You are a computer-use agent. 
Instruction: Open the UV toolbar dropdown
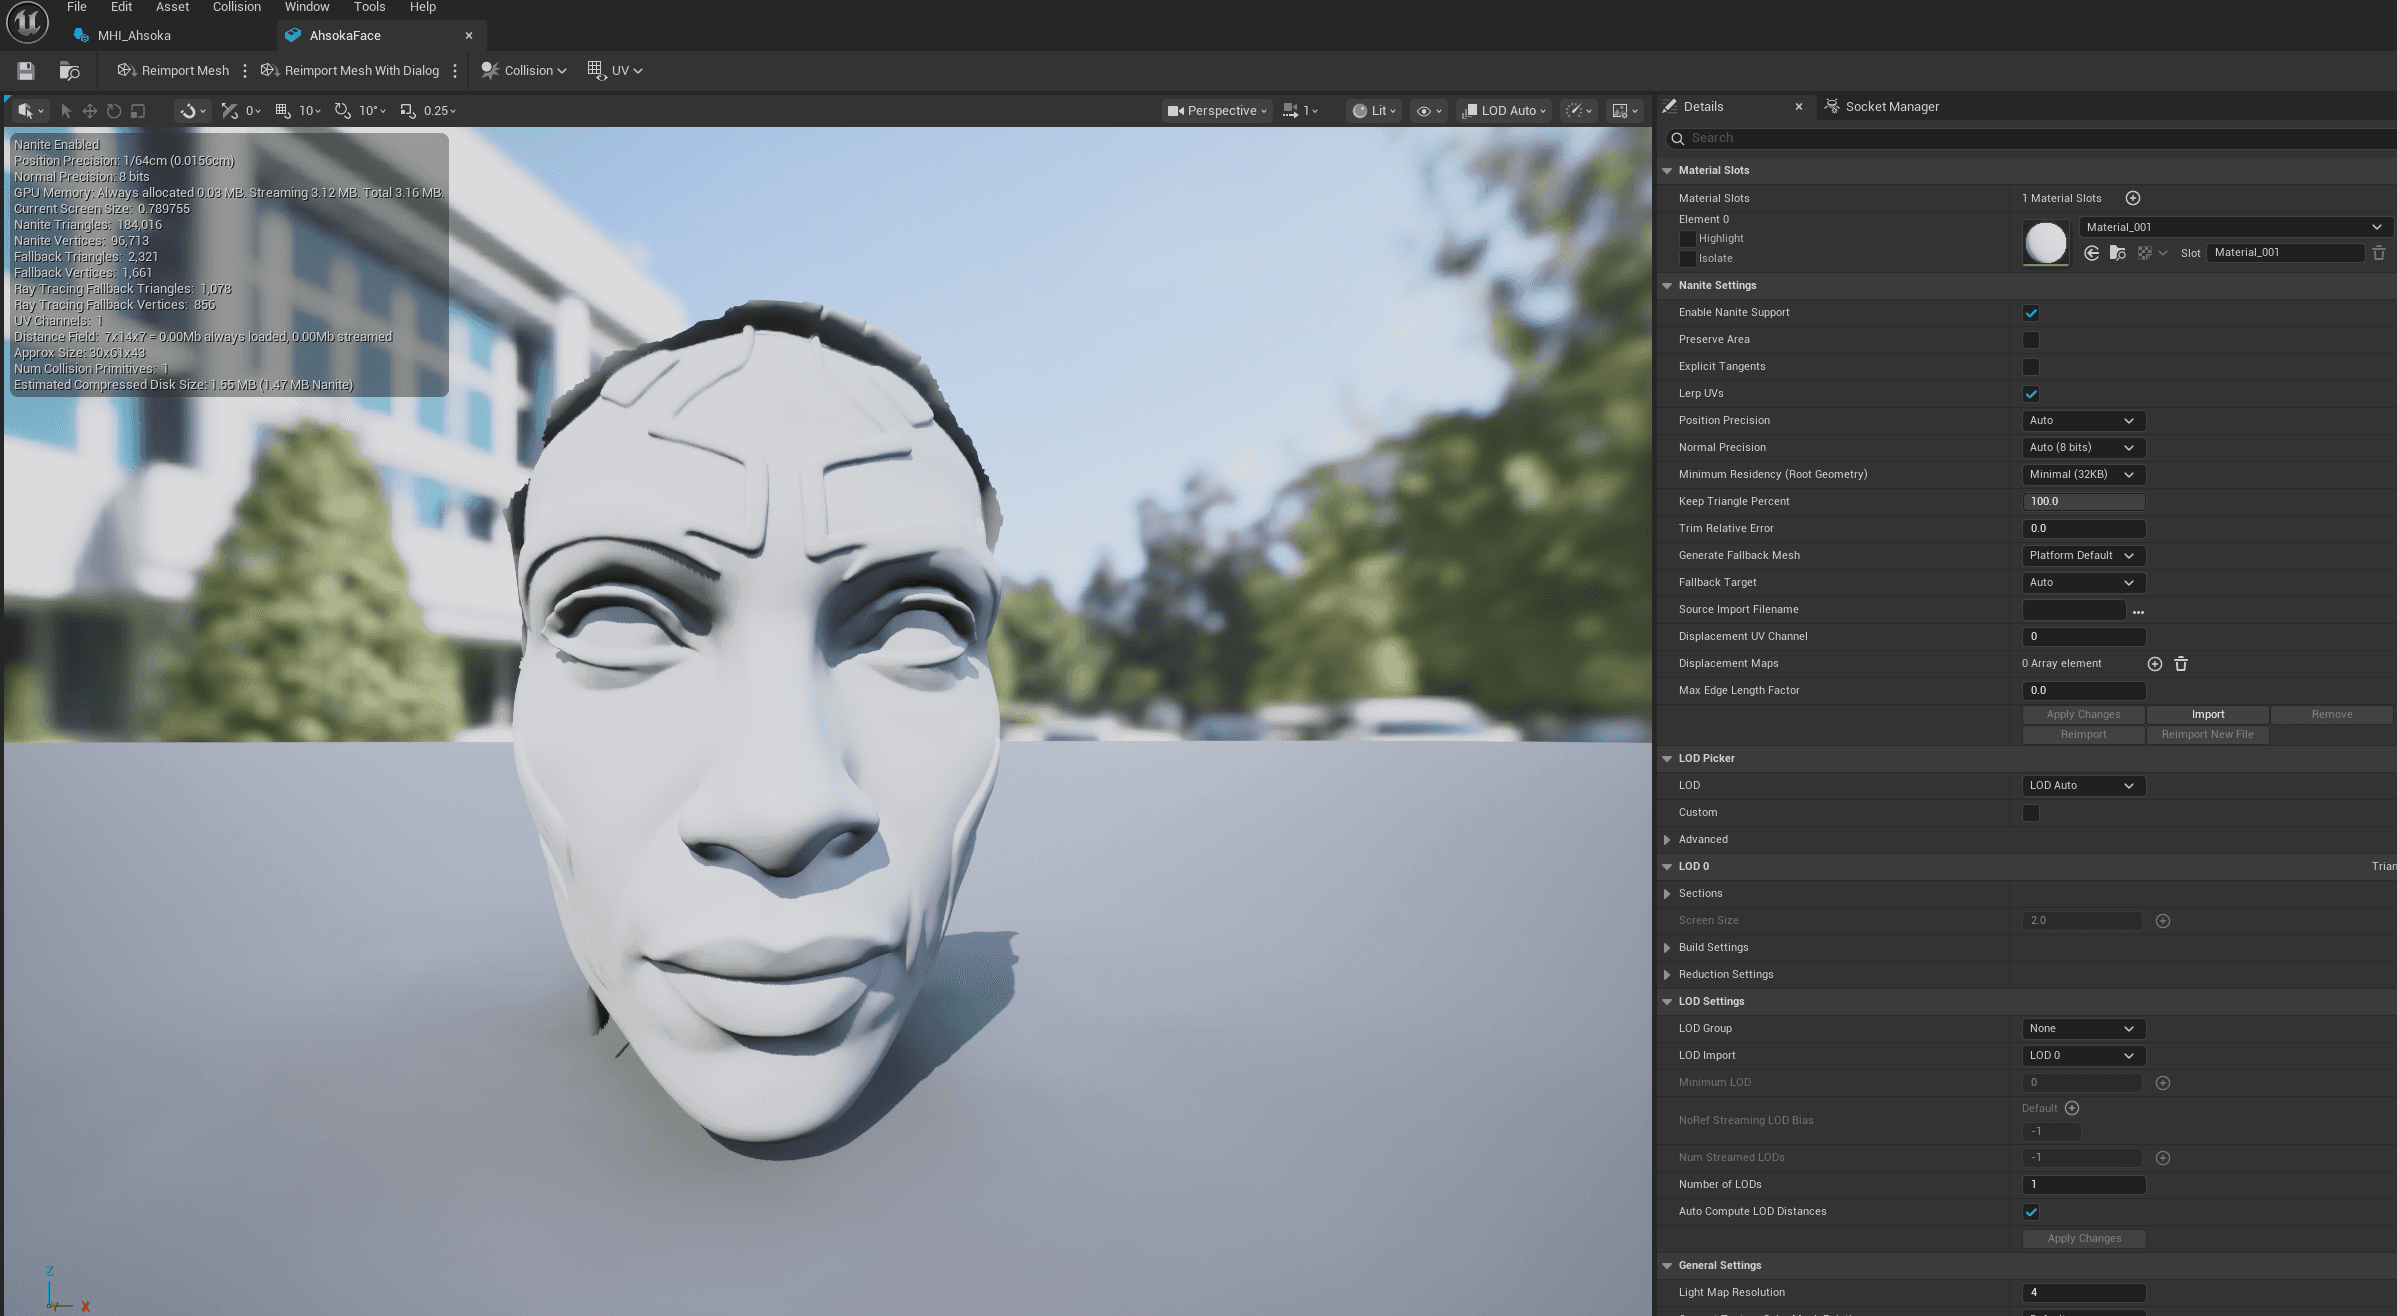(x=615, y=70)
